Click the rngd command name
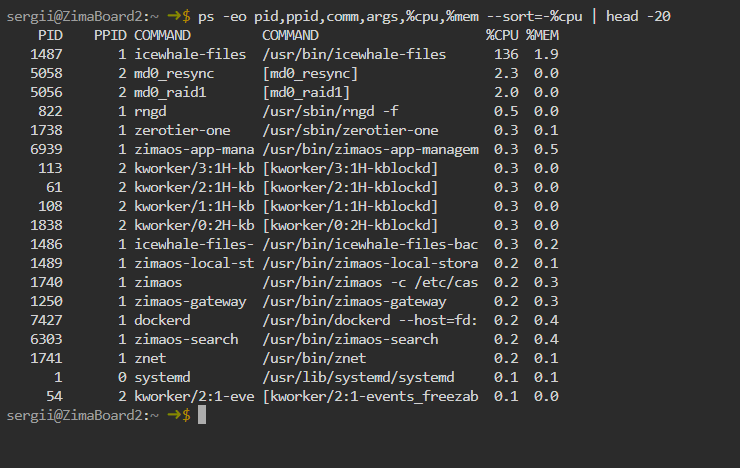The height and width of the screenshot is (468, 740). pyautogui.click(x=151, y=112)
